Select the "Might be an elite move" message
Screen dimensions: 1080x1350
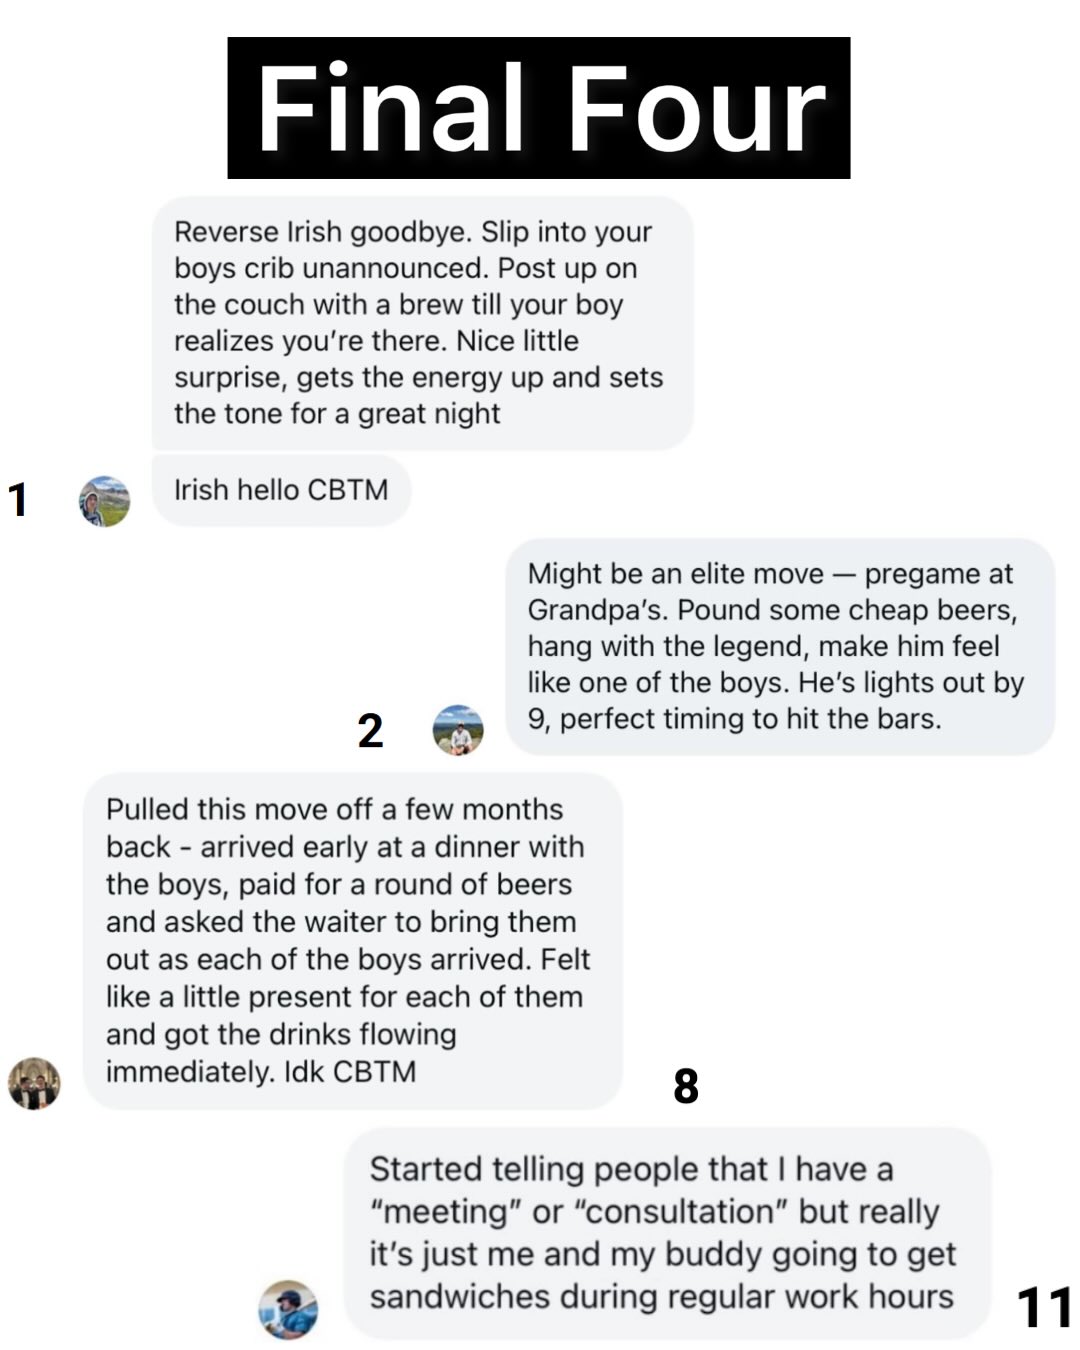[x=779, y=646]
